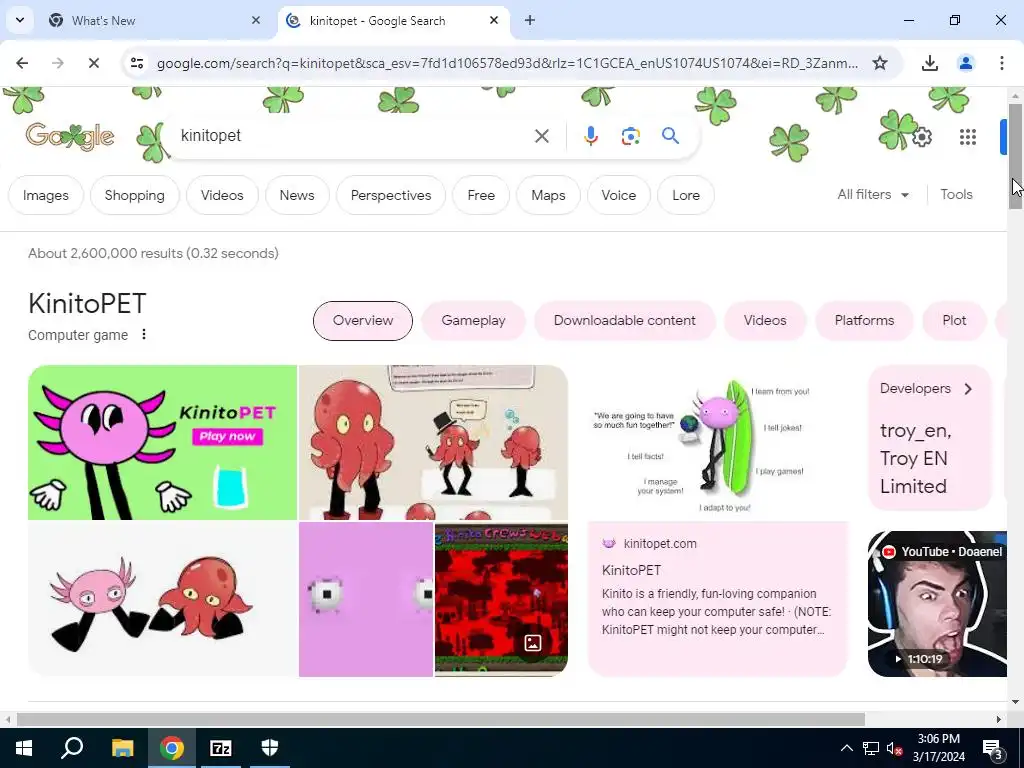1024x768 pixels.
Task: Click the address bar URL
Action: 507,63
